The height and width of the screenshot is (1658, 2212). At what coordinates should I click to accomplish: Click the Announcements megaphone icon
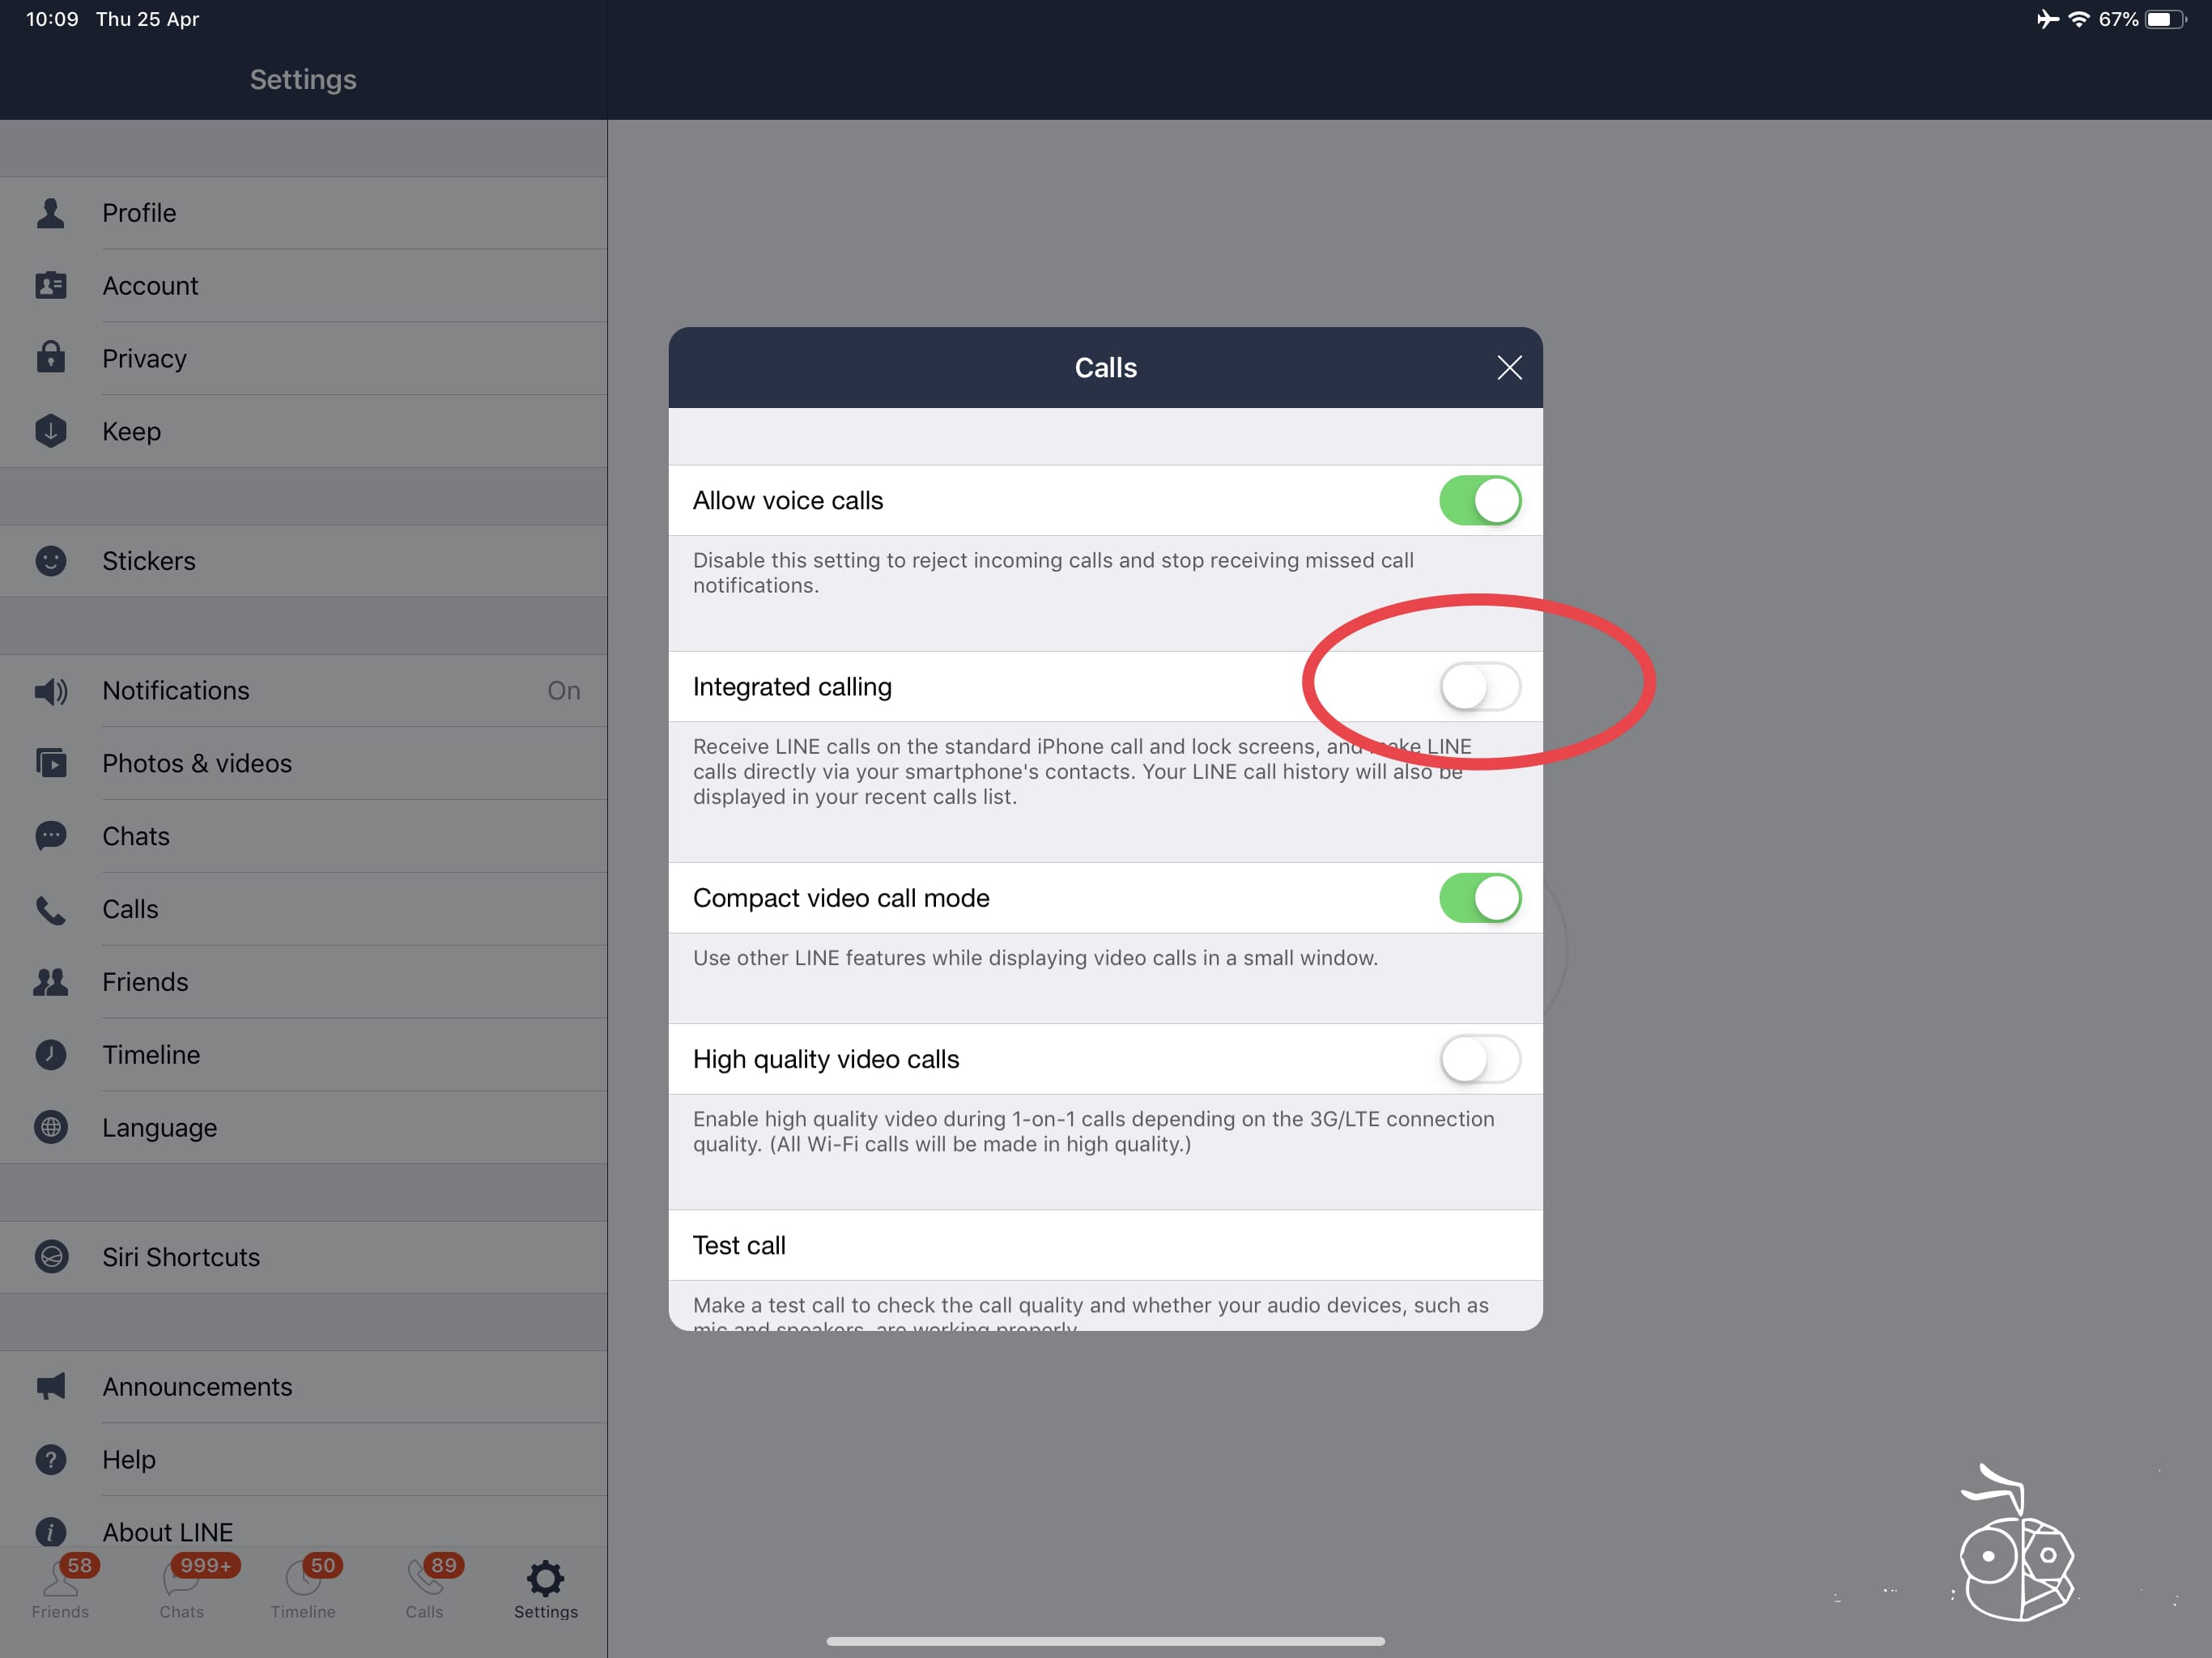point(50,1387)
